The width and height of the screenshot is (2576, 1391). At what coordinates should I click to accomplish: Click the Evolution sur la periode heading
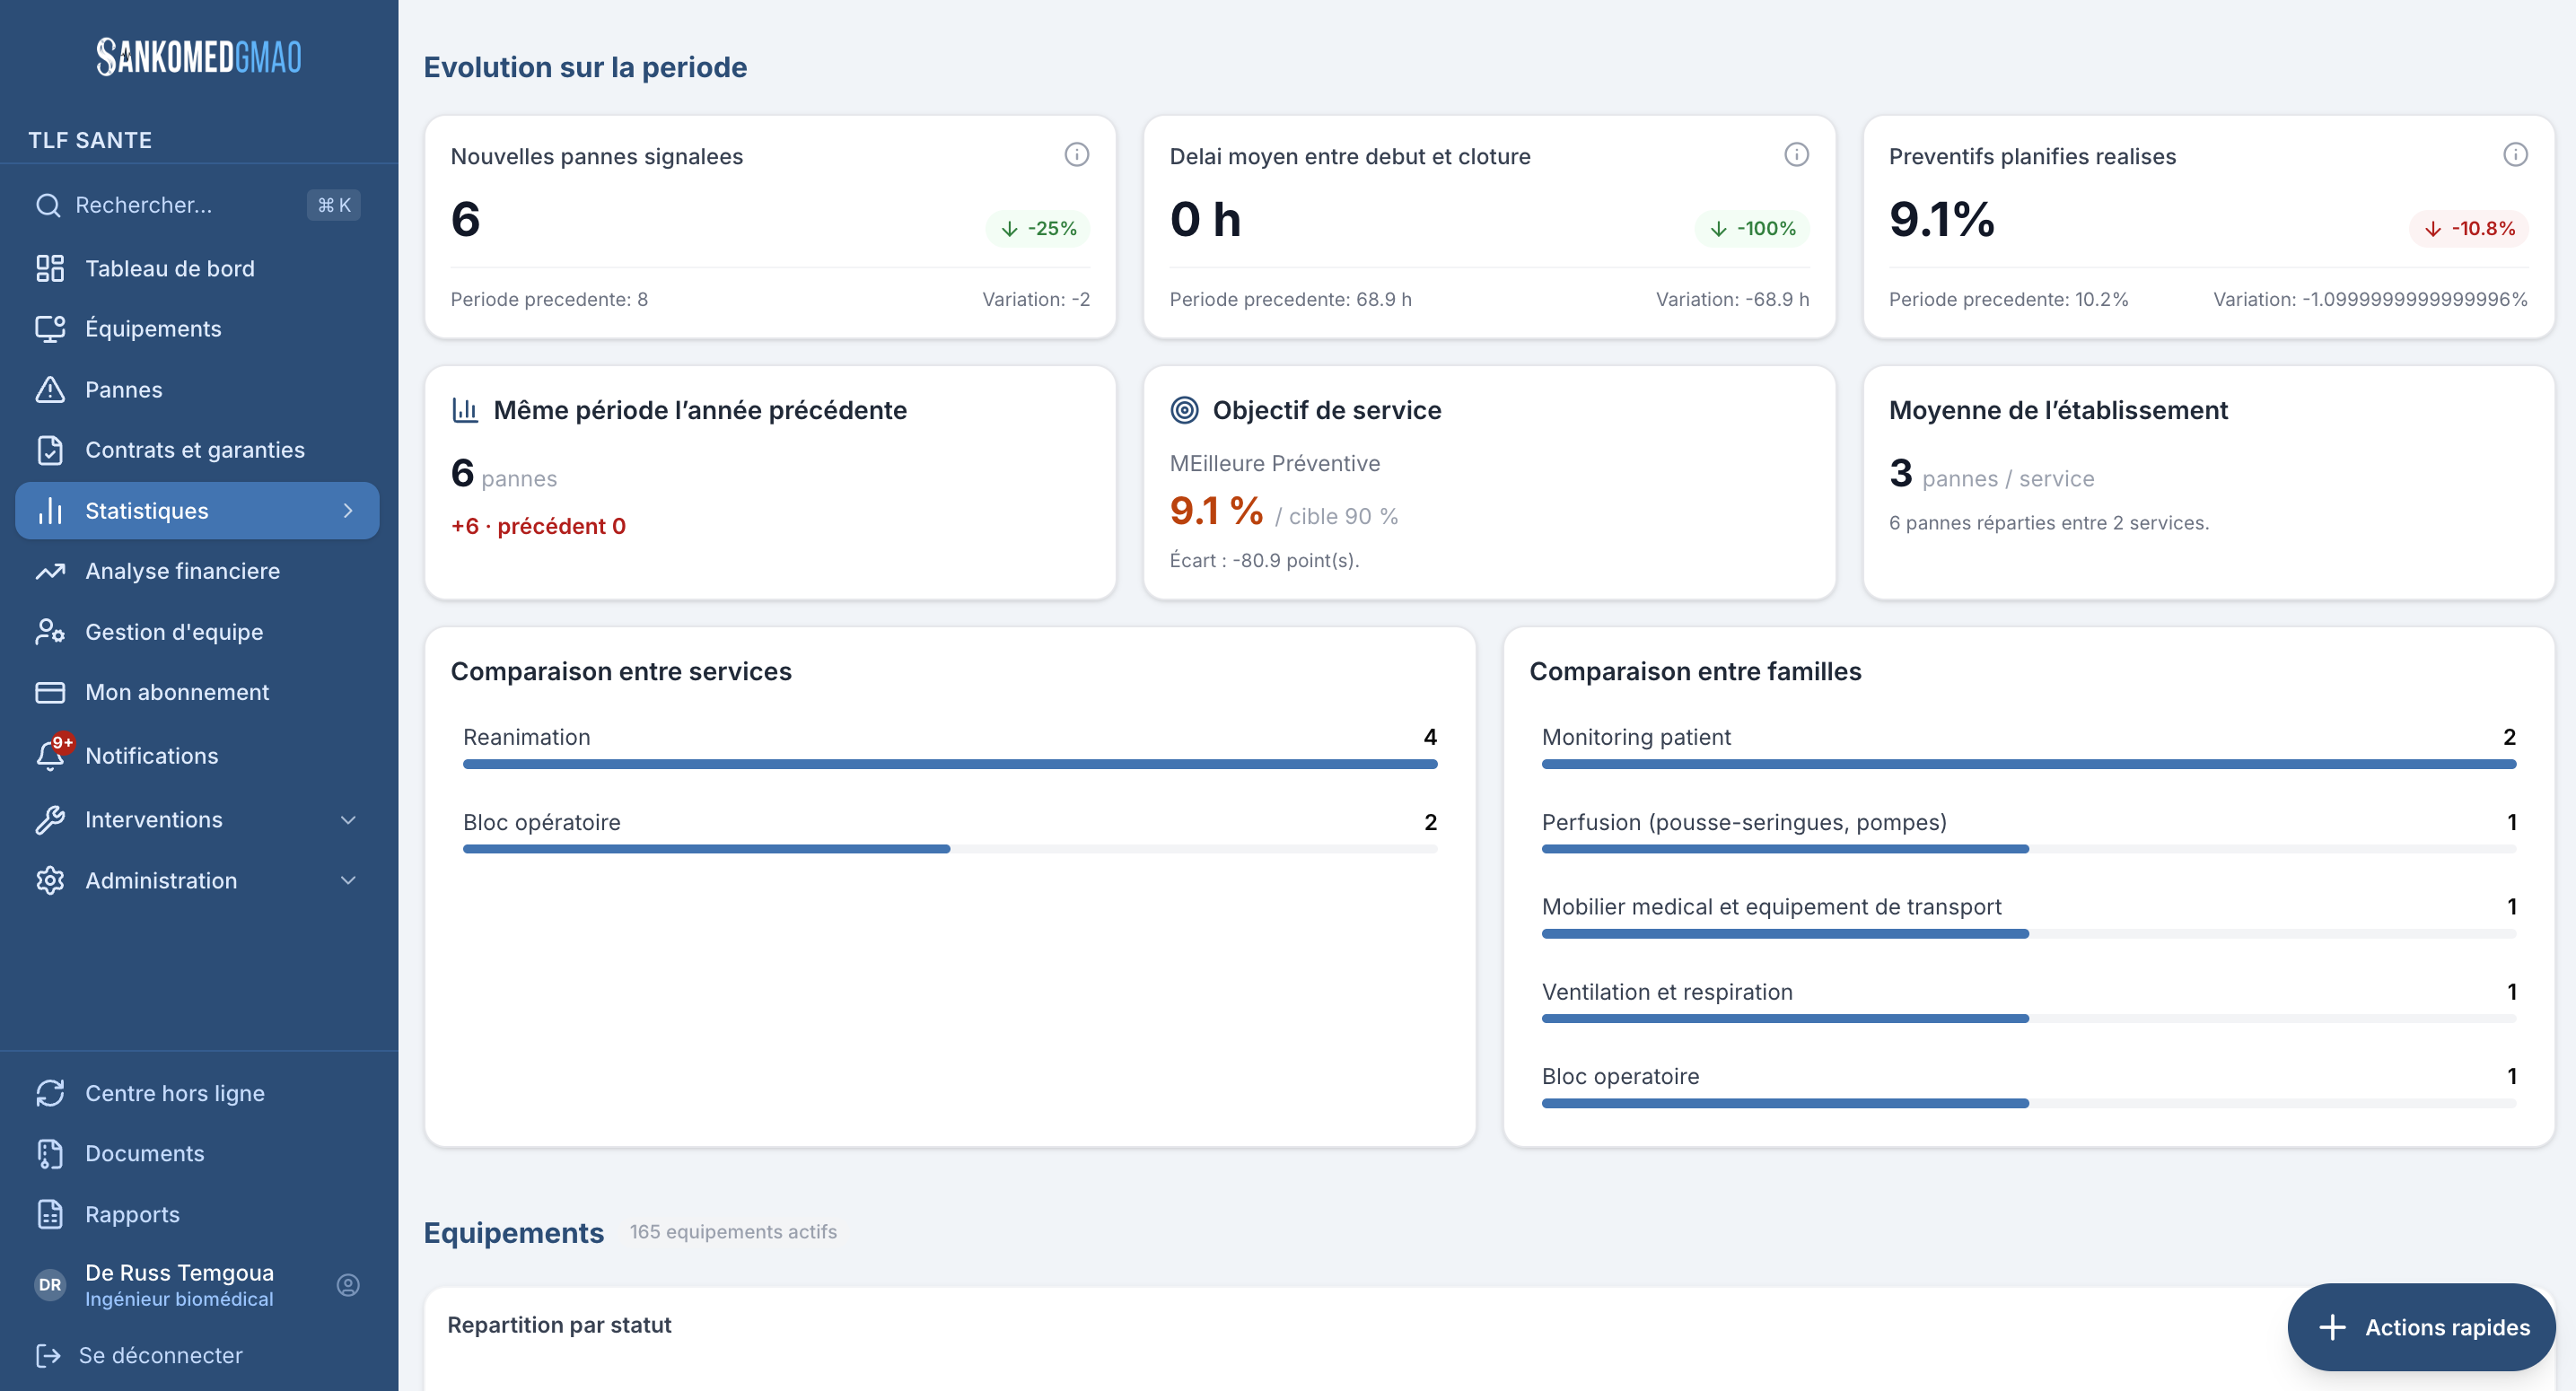click(585, 67)
